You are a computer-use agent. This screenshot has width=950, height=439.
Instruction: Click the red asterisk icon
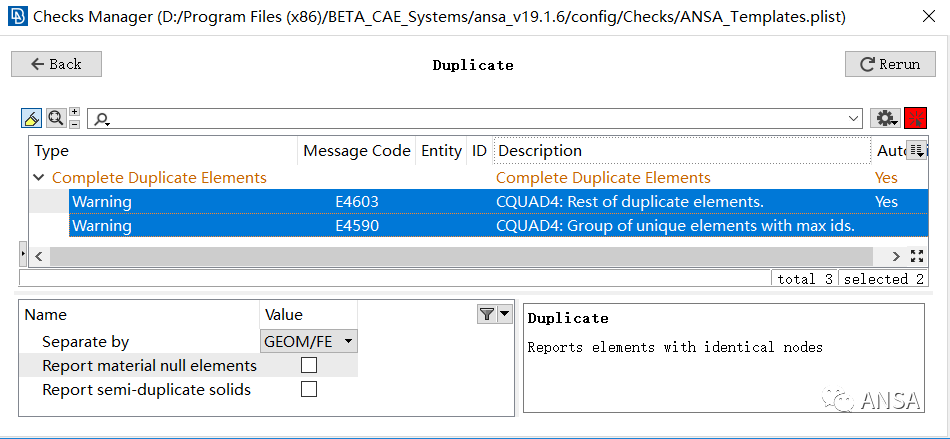click(x=915, y=118)
